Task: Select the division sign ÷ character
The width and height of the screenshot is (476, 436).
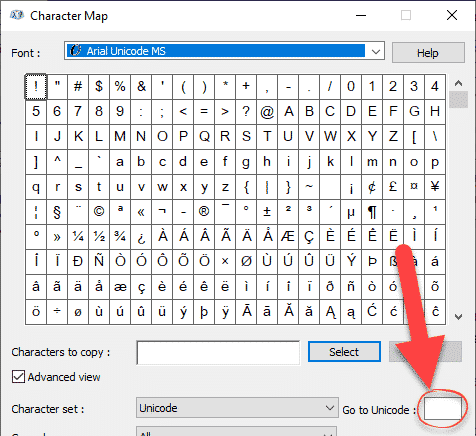Action: click(x=57, y=312)
